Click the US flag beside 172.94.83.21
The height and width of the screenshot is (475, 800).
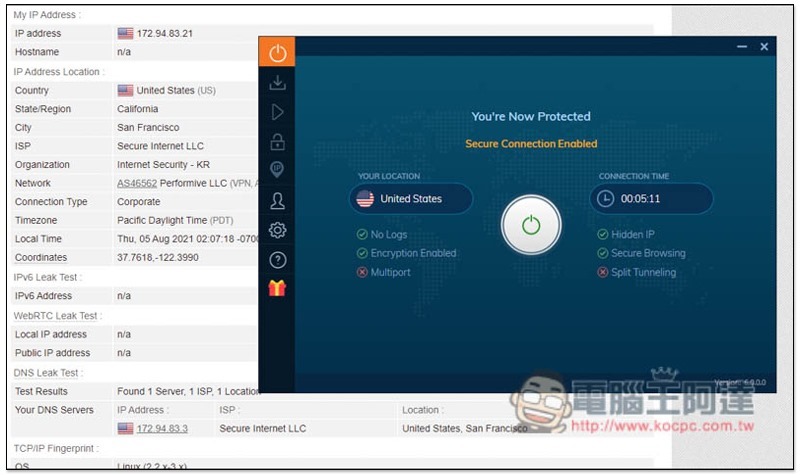125,34
